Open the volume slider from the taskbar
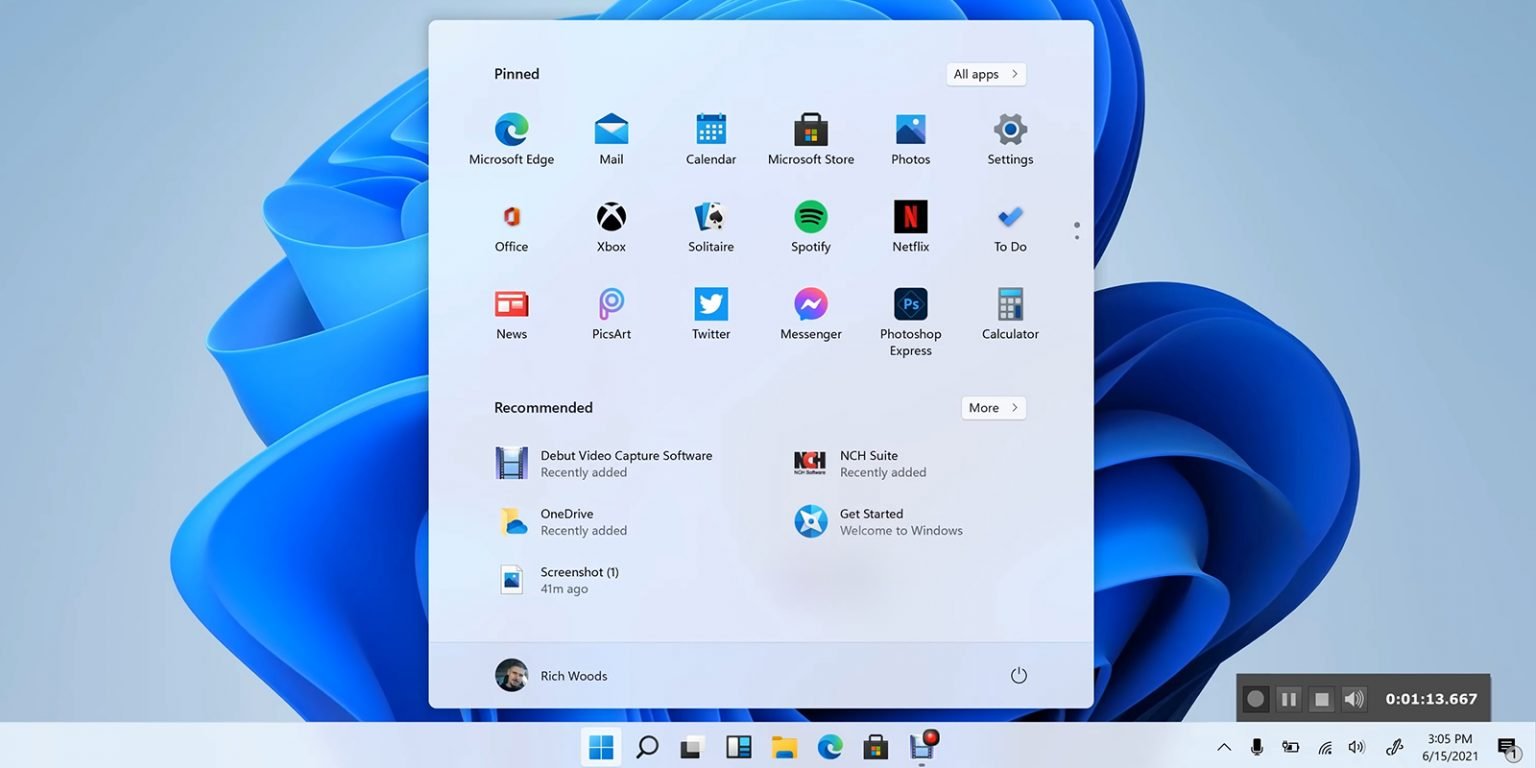The image size is (1536, 768). pos(1356,746)
